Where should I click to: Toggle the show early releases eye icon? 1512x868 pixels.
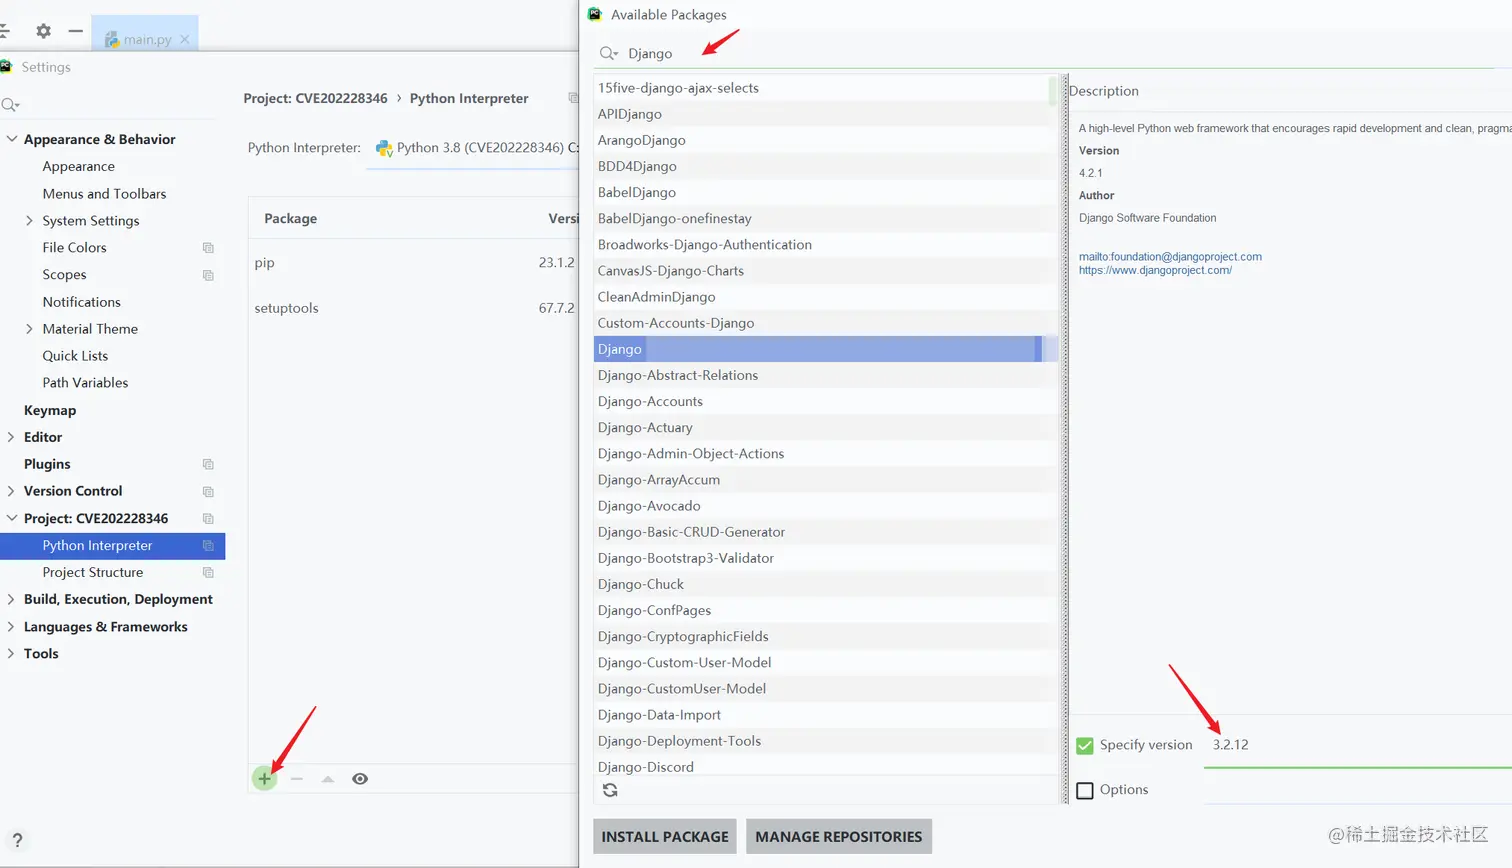click(x=360, y=779)
